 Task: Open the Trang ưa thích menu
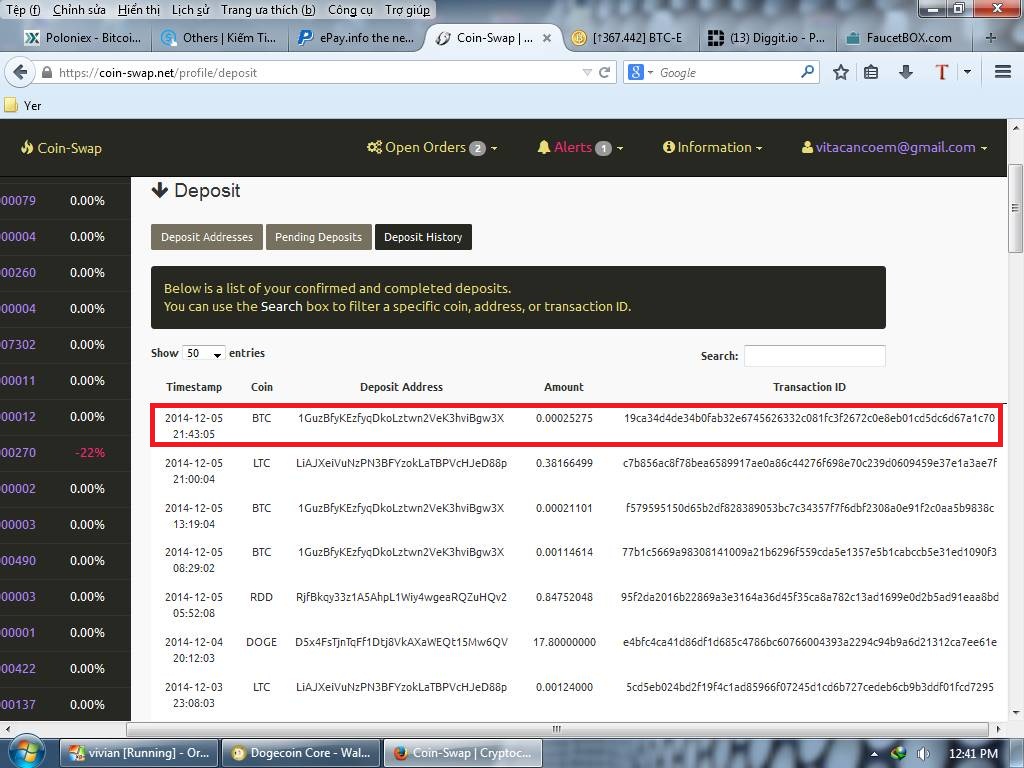[268, 10]
